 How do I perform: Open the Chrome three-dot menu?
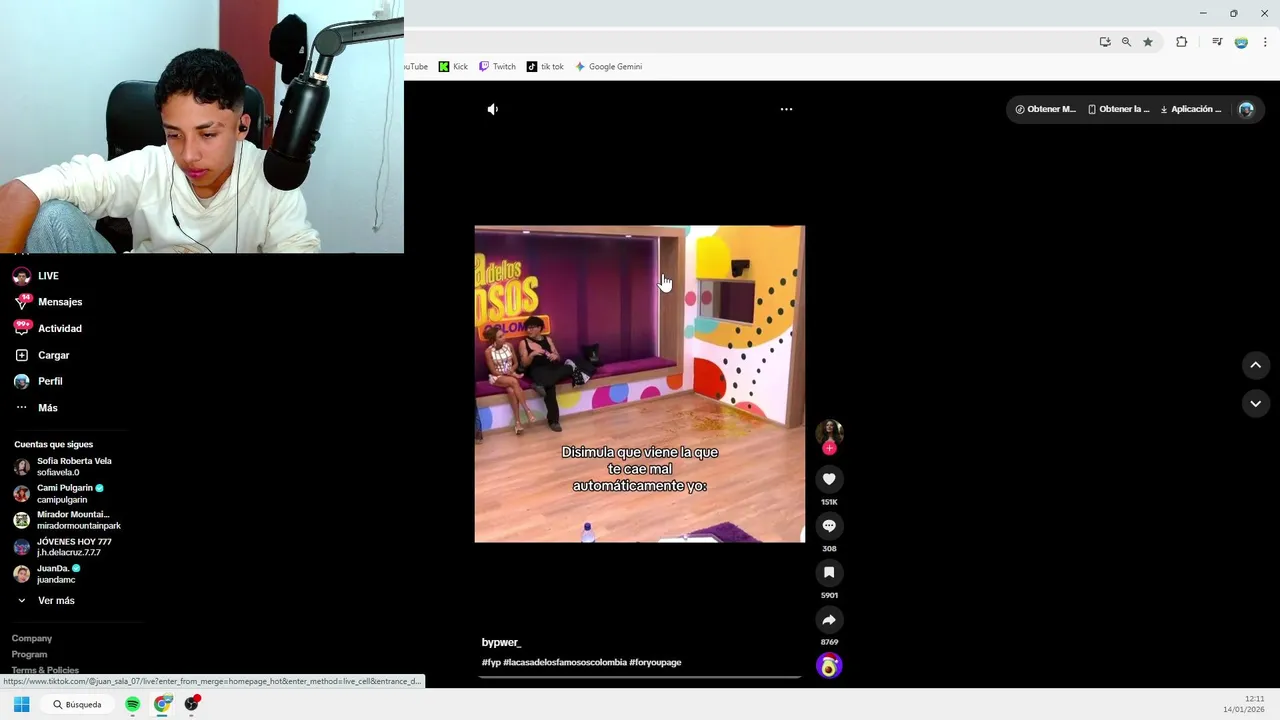coord(1265,42)
